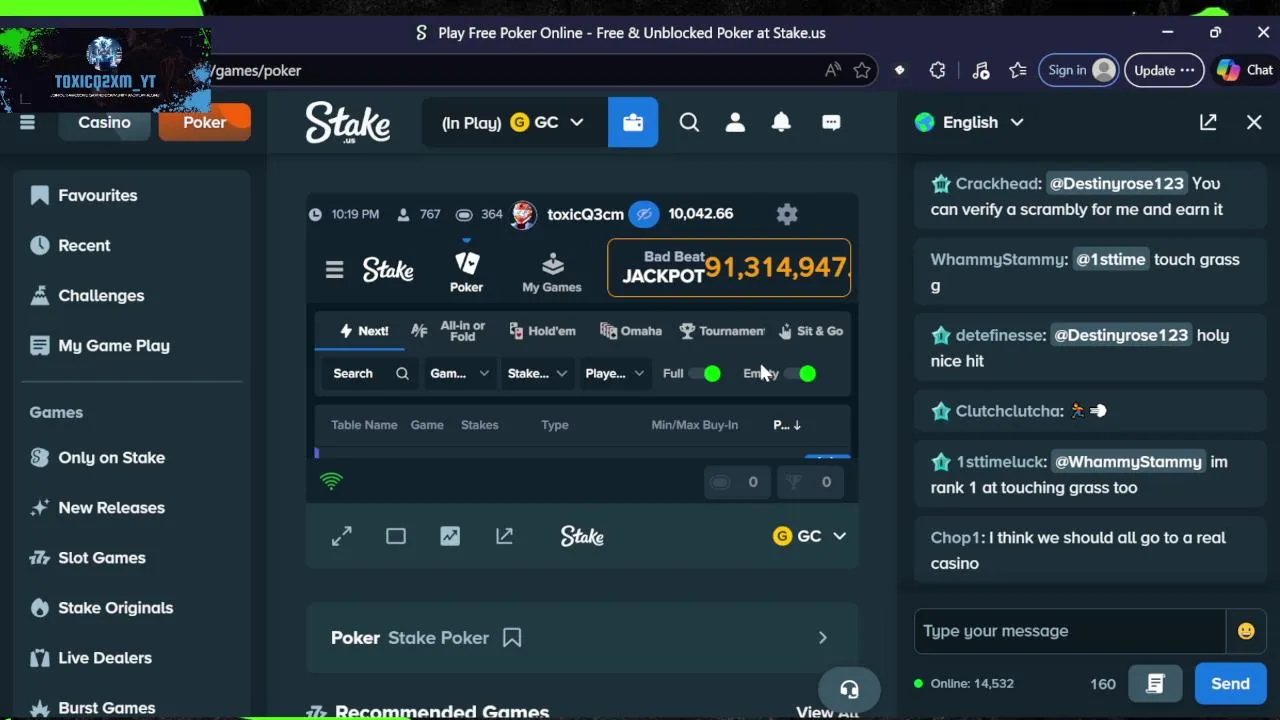Open the user profile icon

[735, 122]
